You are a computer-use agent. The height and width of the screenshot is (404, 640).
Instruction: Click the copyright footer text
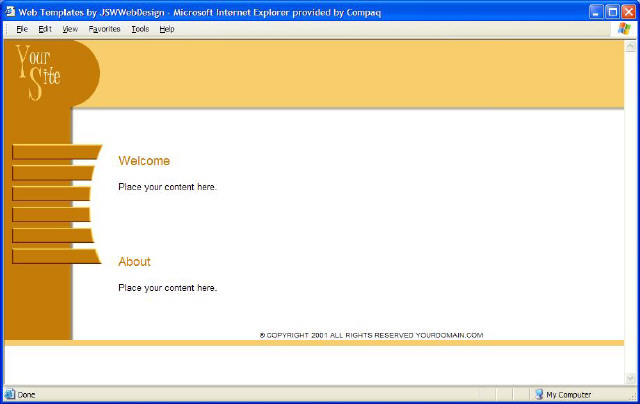[x=371, y=335]
